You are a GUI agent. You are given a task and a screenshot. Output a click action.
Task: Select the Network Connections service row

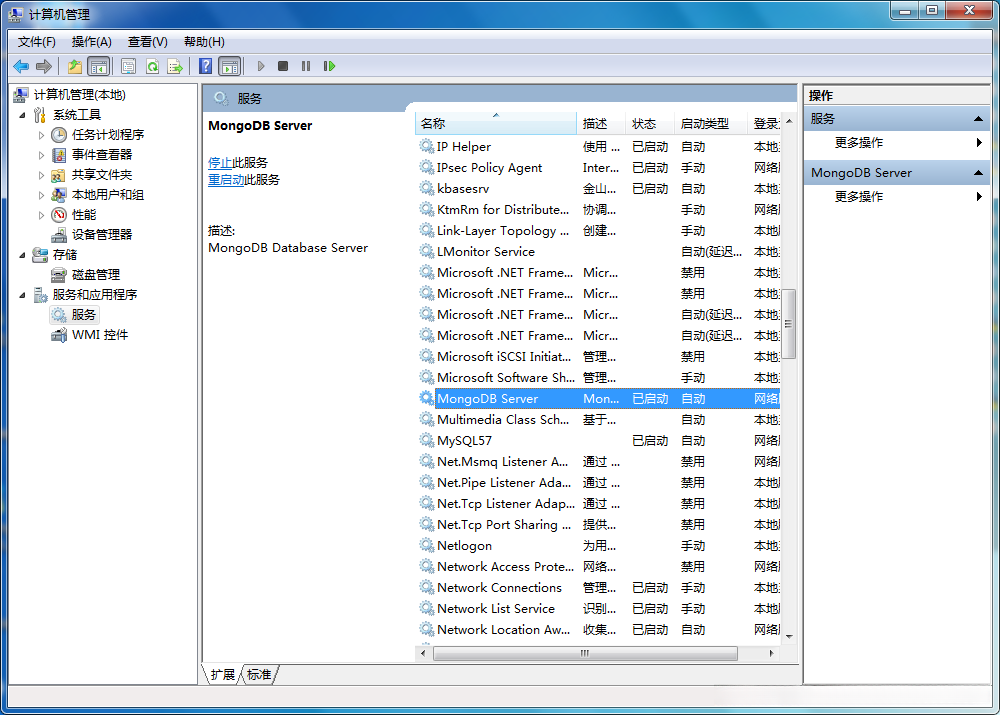pos(599,587)
